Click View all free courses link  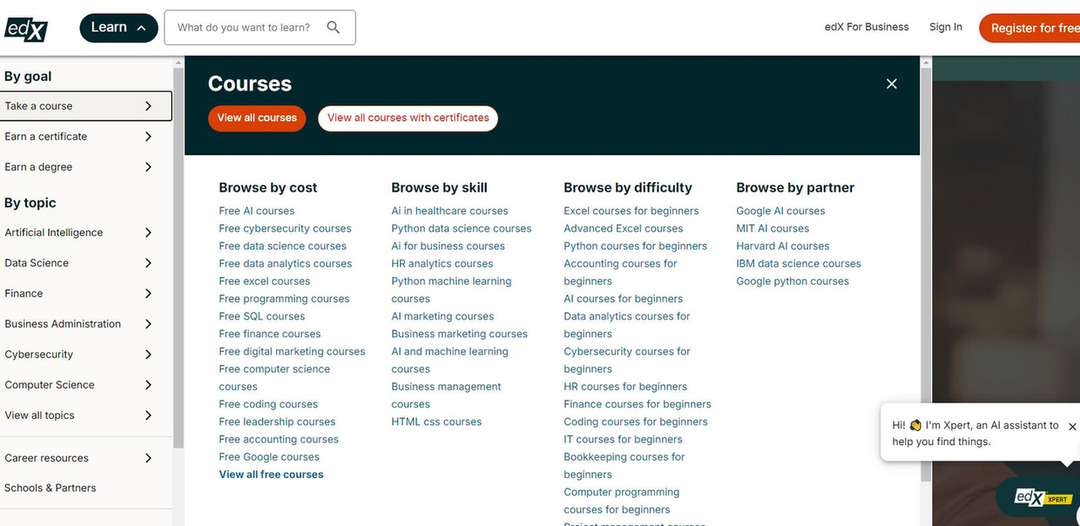271,474
